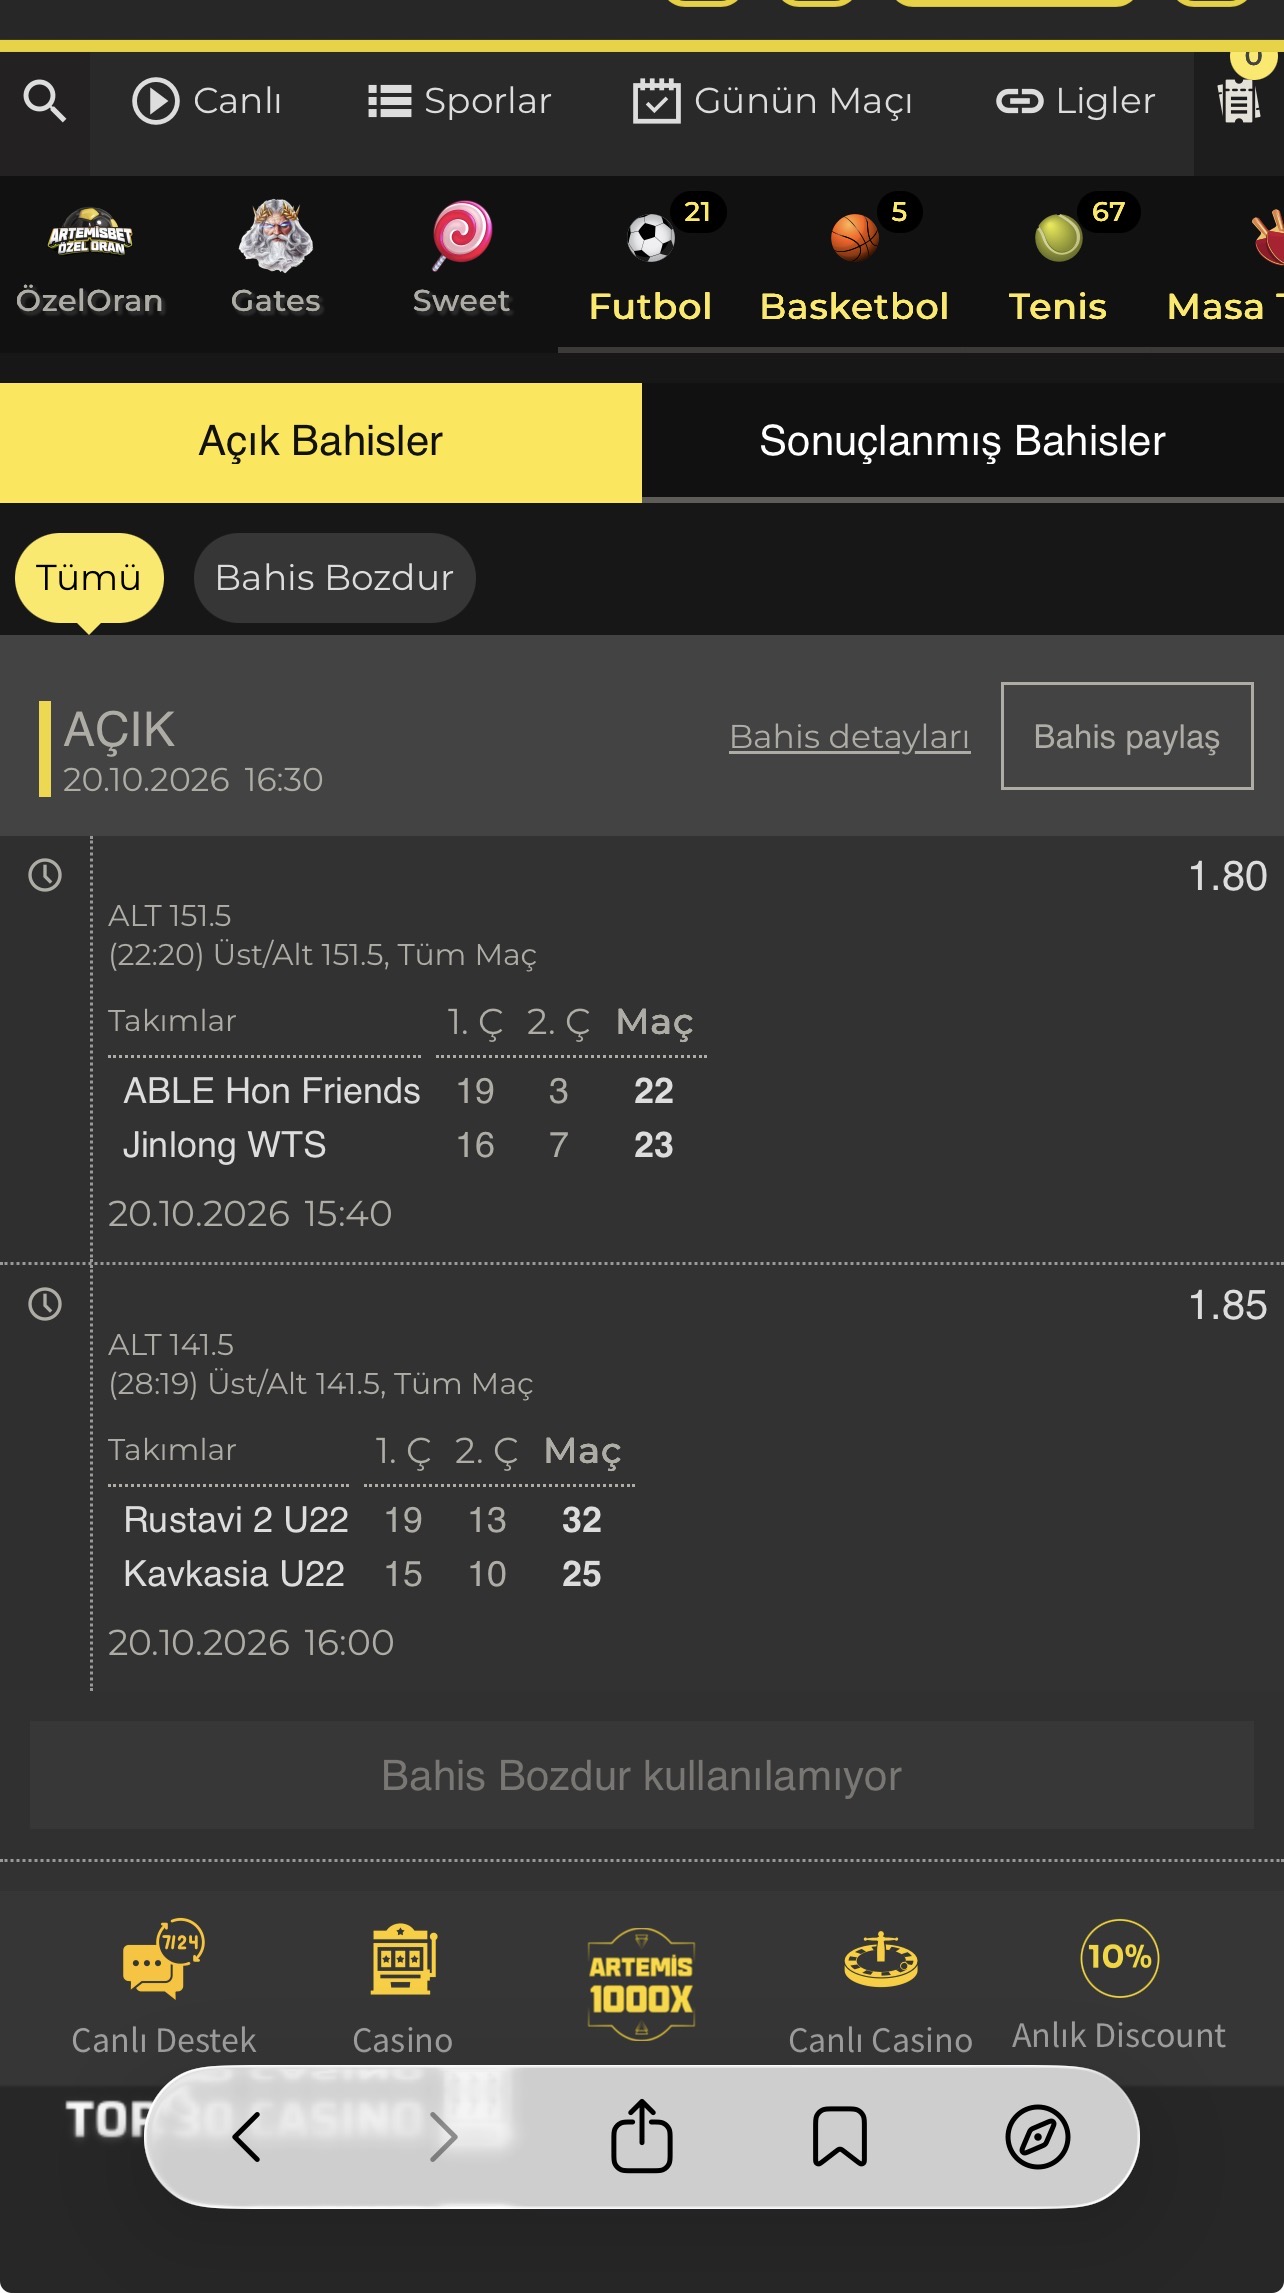Open the search magnifier icon
The width and height of the screenshot is (1284, 2293).
click(x=44, y=101)
